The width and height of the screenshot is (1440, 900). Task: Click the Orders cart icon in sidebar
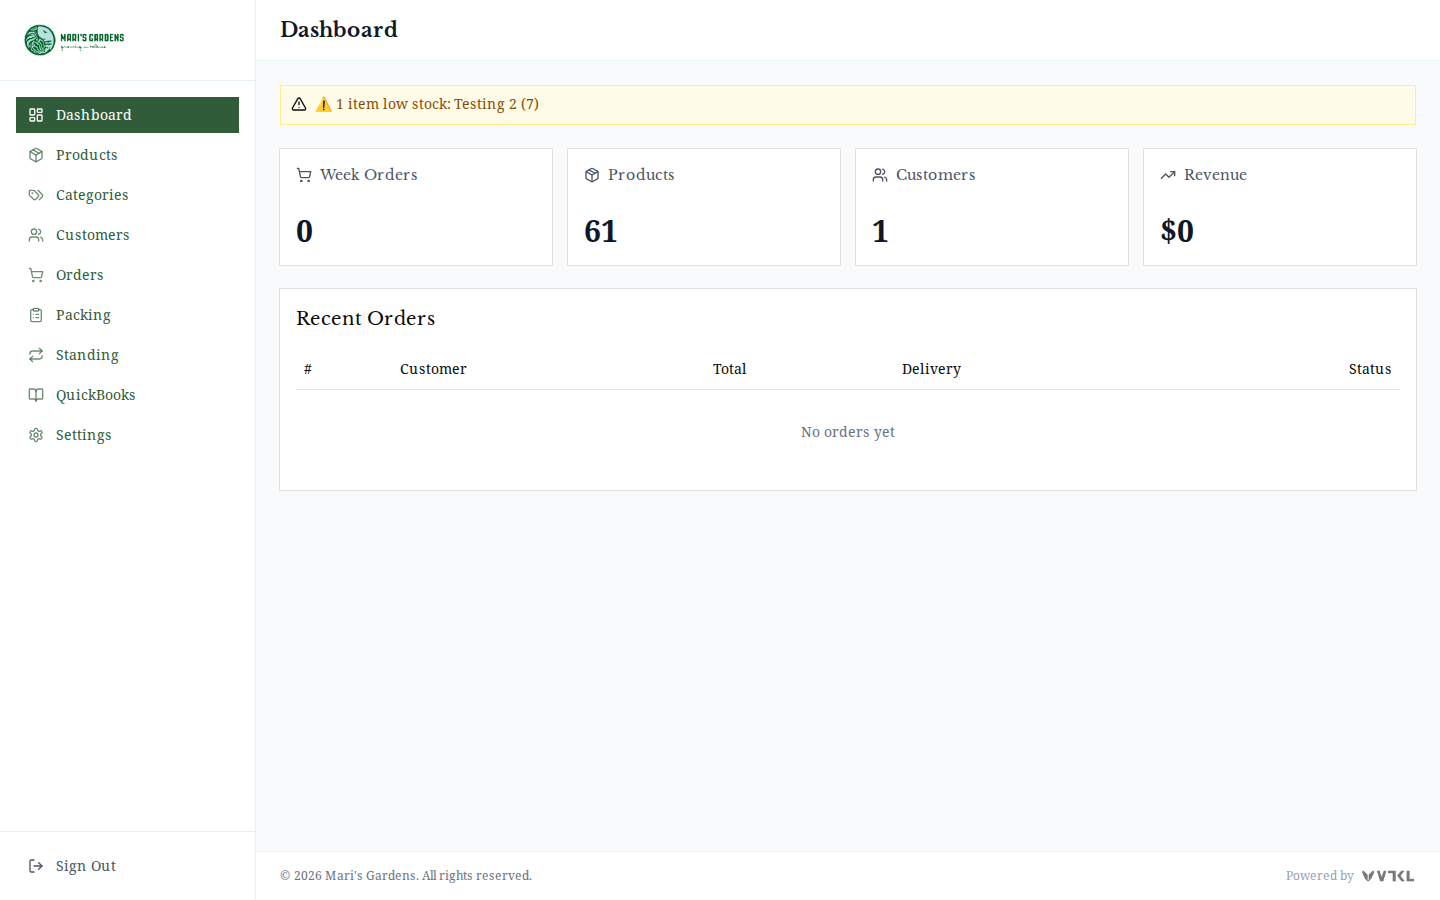click(36, 275)
